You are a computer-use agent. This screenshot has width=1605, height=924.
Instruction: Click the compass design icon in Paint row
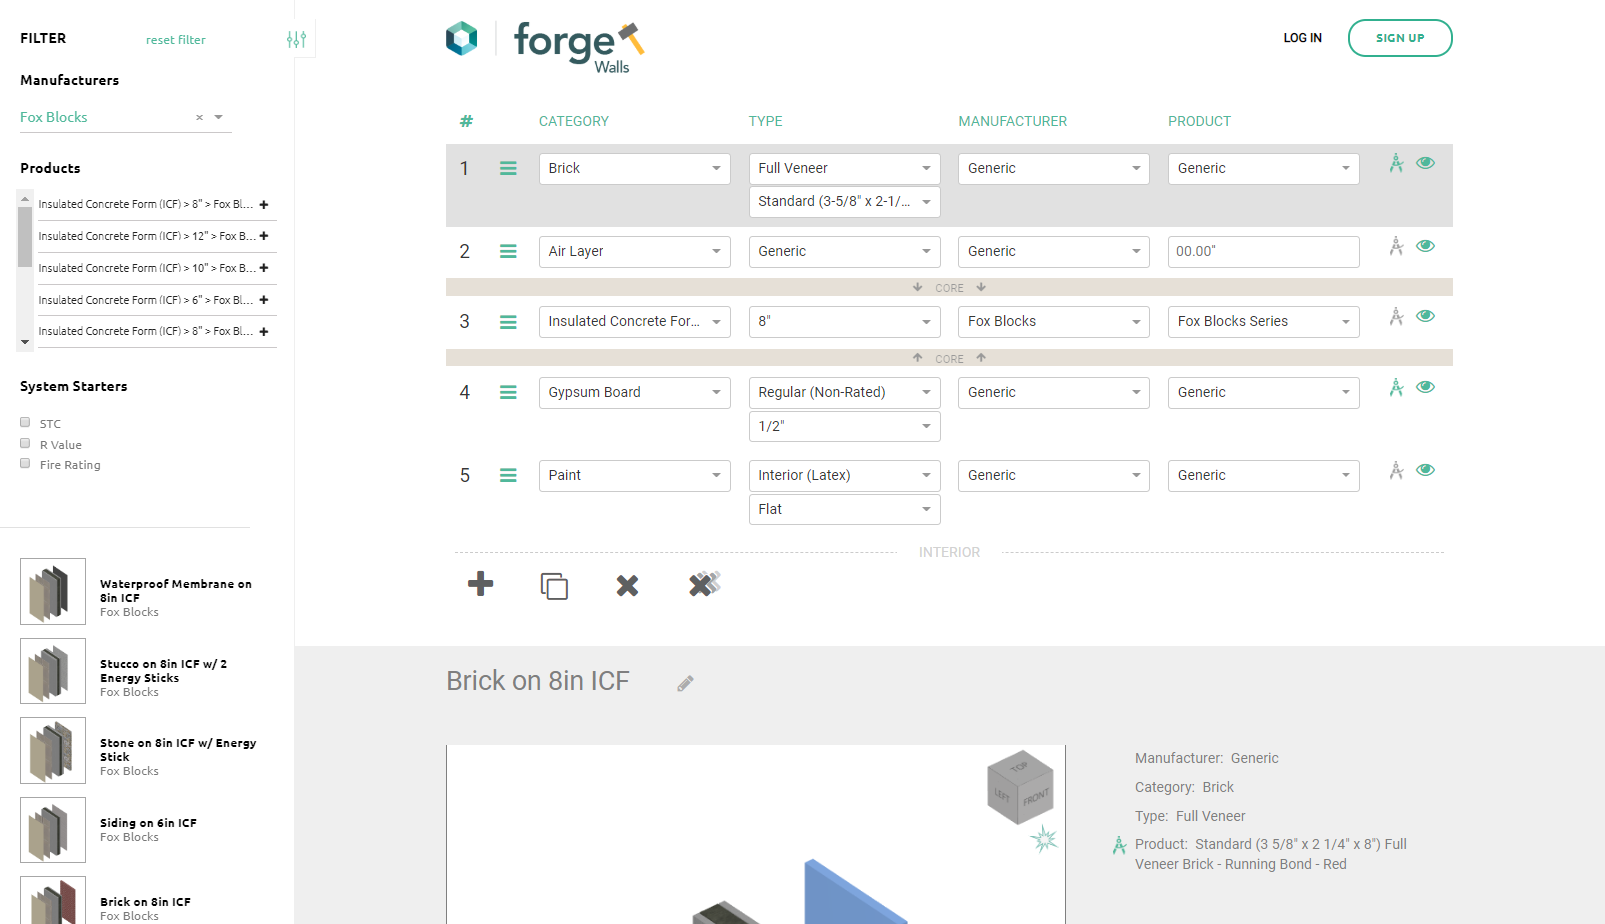click(1396, 470)
